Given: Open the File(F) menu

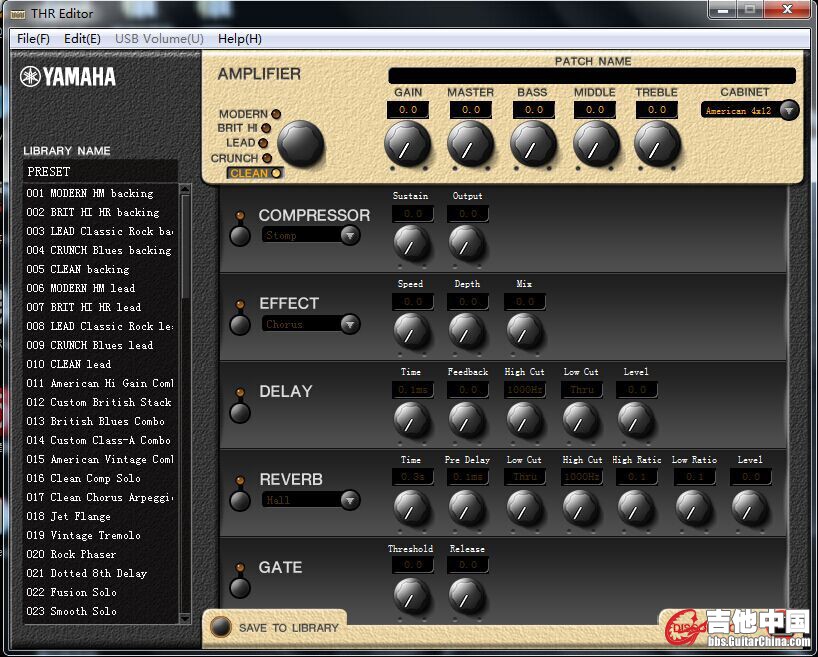Looking at the screenshot, I should pyautogui.click(x=33, y=39).
